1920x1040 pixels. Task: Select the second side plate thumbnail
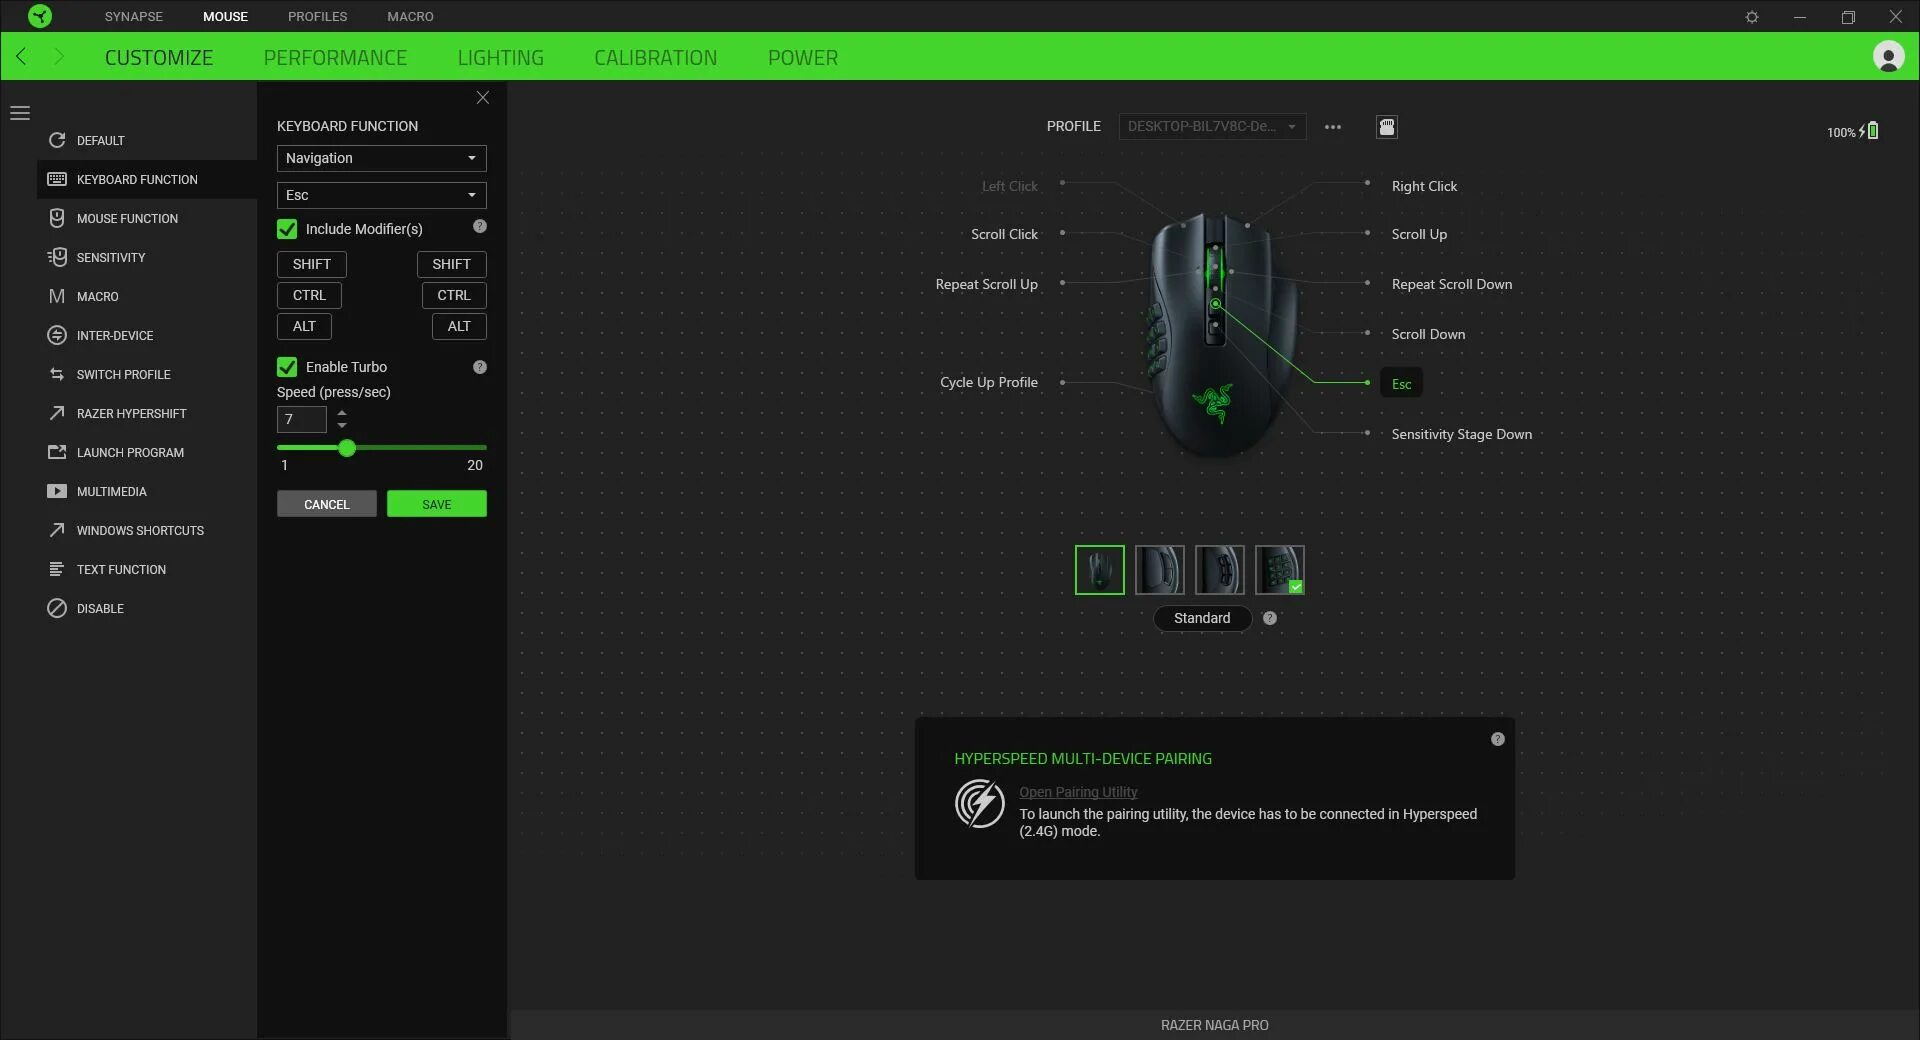[x=1160, y=570]
